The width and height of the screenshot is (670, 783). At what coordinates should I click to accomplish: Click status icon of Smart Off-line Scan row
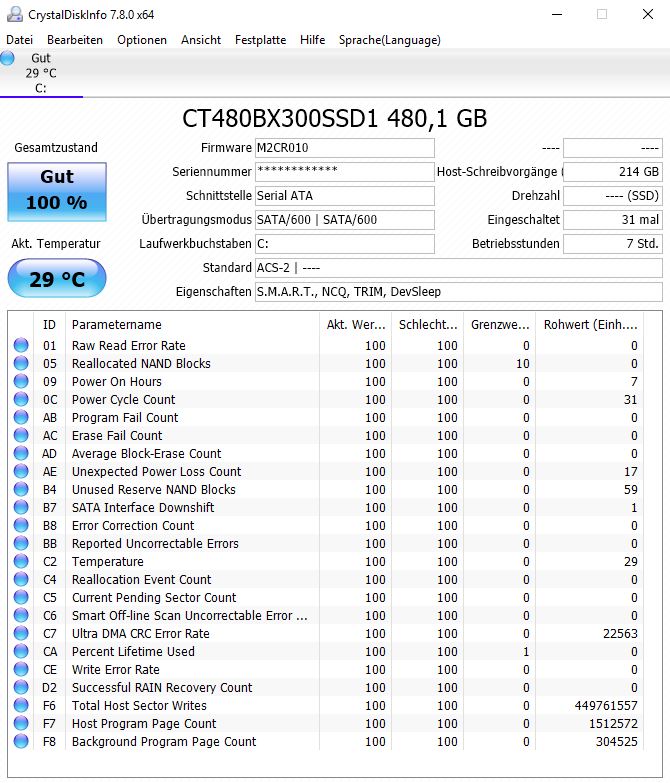tap(21, 615)
